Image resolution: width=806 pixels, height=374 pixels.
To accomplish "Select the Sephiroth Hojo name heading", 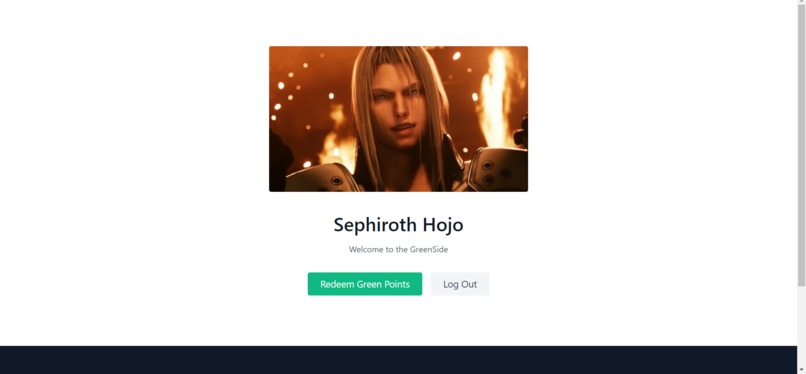I will click(x=398, y=225).
